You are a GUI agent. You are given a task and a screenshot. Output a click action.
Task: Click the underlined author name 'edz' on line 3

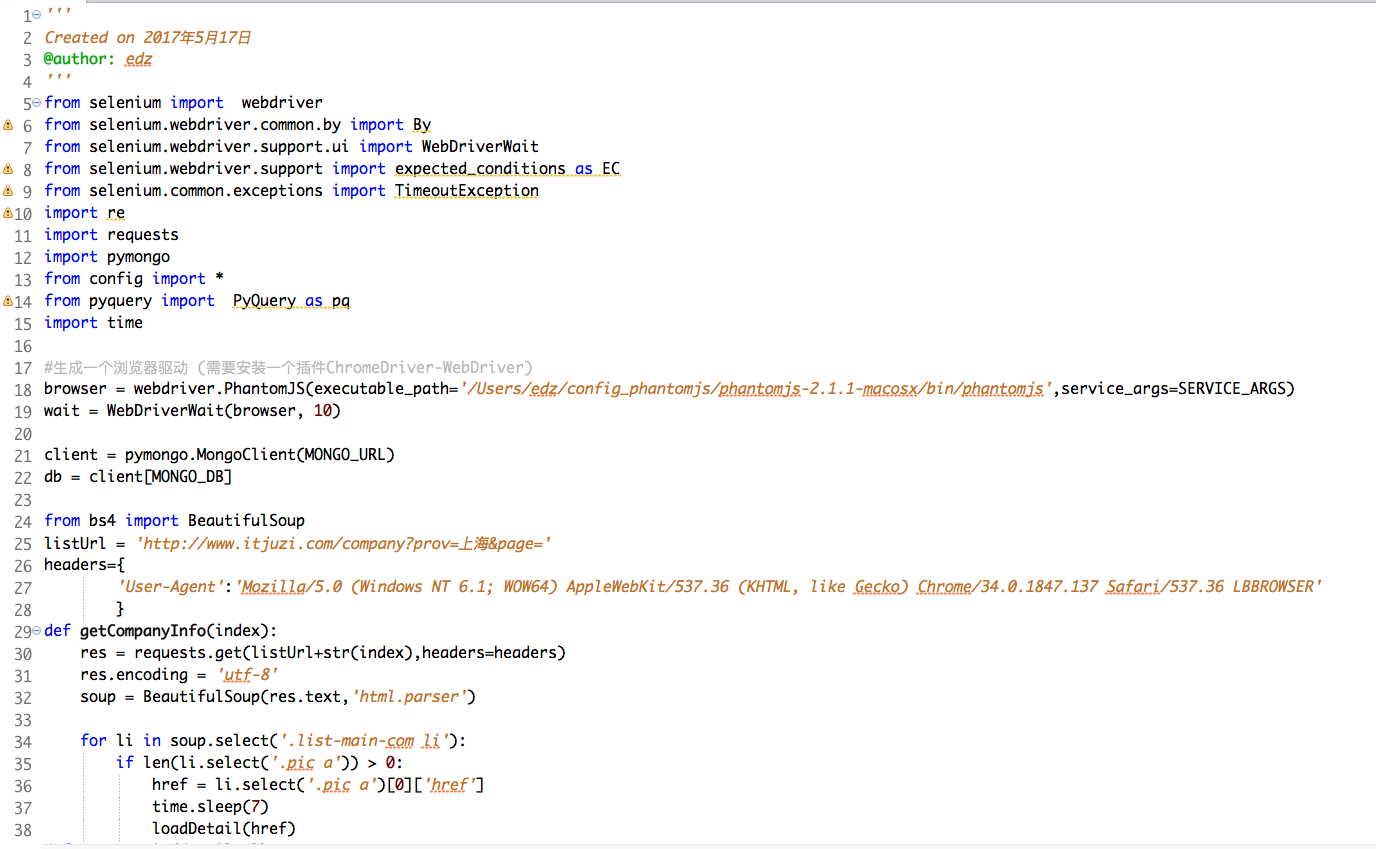click(x=138, y=59)
